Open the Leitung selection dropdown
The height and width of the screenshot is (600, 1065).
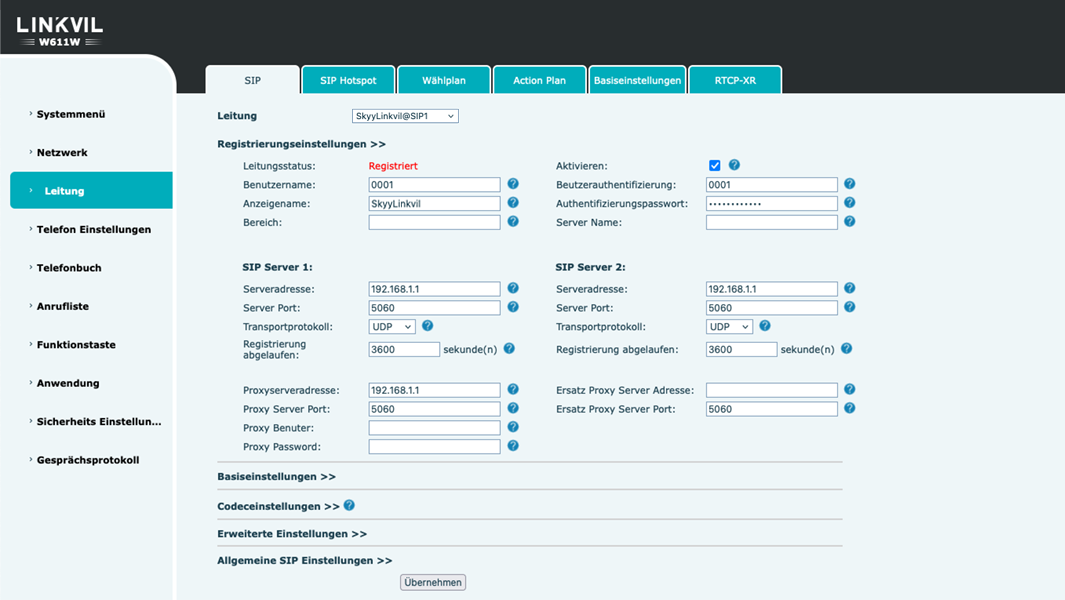(405, 116)
